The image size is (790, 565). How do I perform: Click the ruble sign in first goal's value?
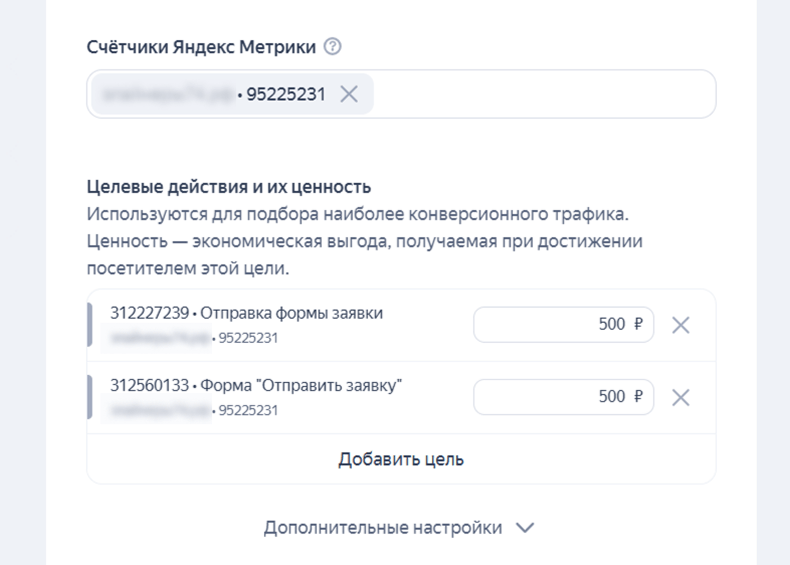639,325
